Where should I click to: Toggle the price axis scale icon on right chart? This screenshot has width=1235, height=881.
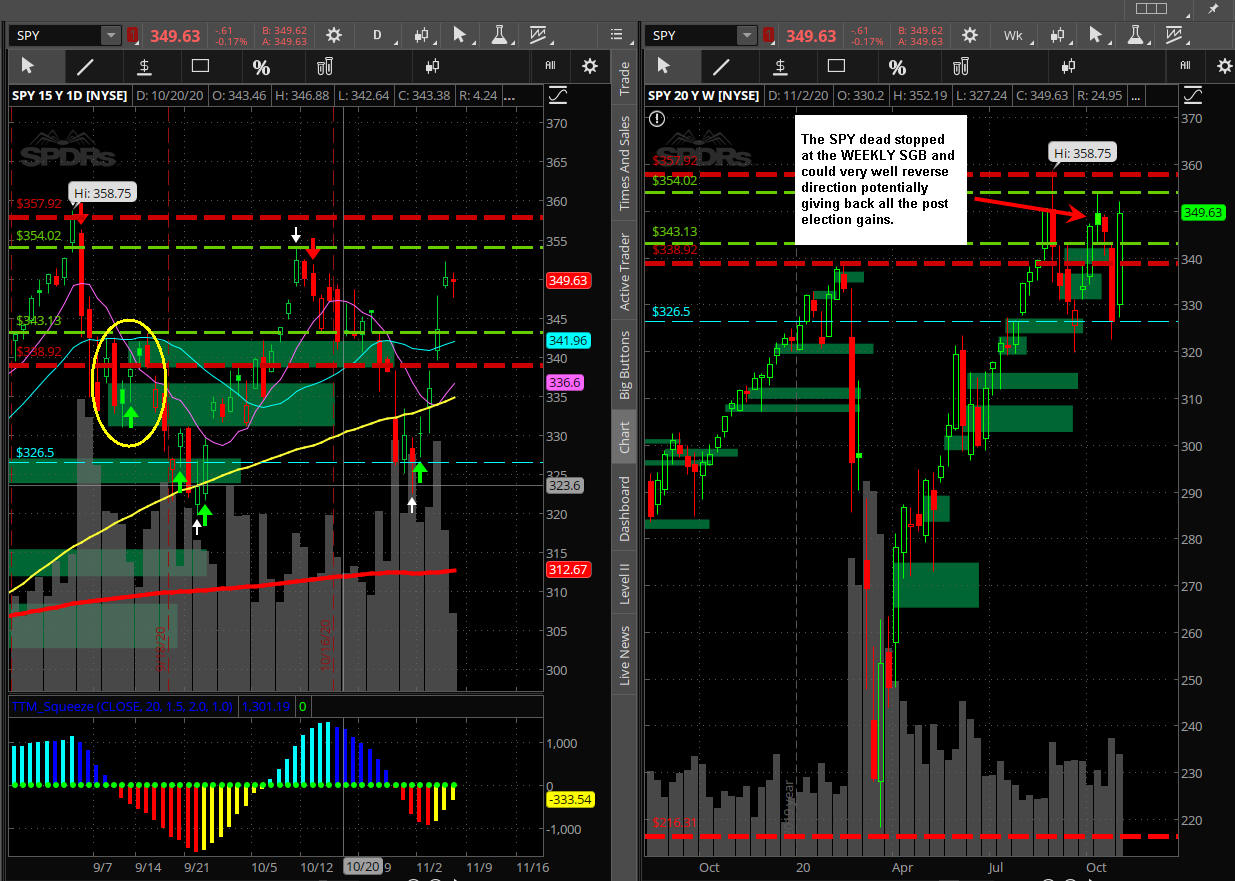coord(1193,96)
